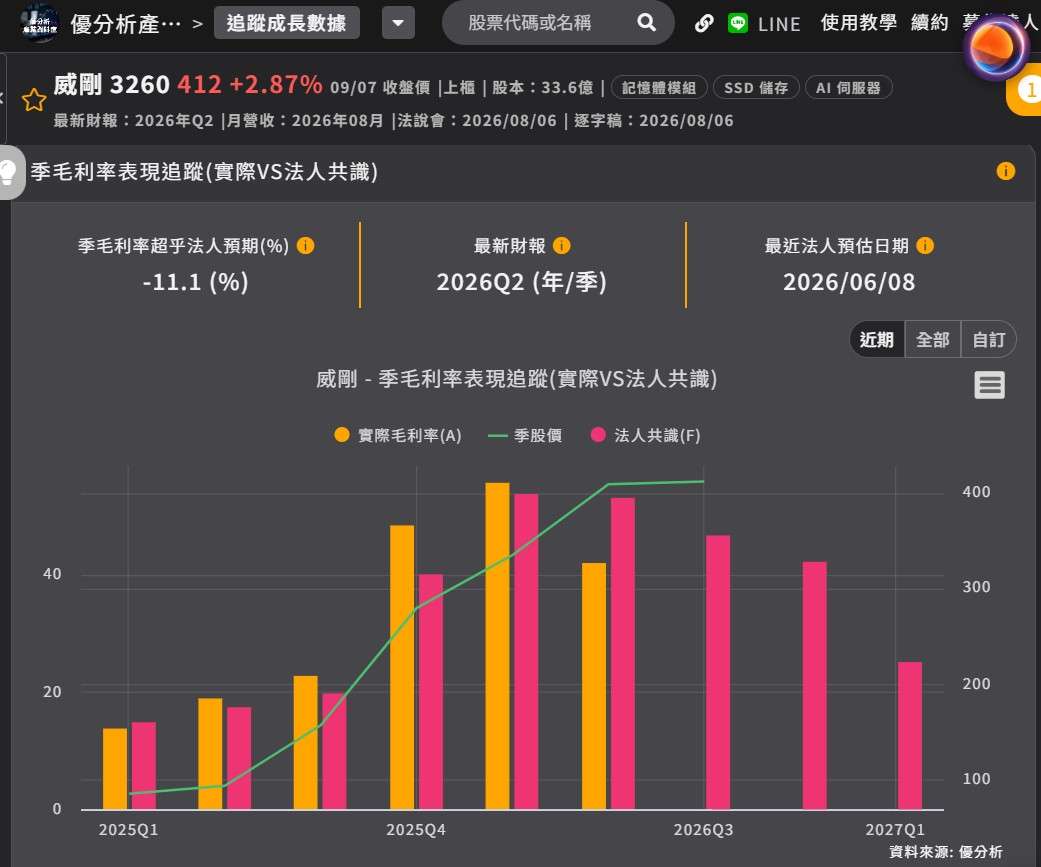The image size is (1041, 867).
Task: Switch to the 近期 range tab
Action: pyautogui.click(x=877, y=339)
